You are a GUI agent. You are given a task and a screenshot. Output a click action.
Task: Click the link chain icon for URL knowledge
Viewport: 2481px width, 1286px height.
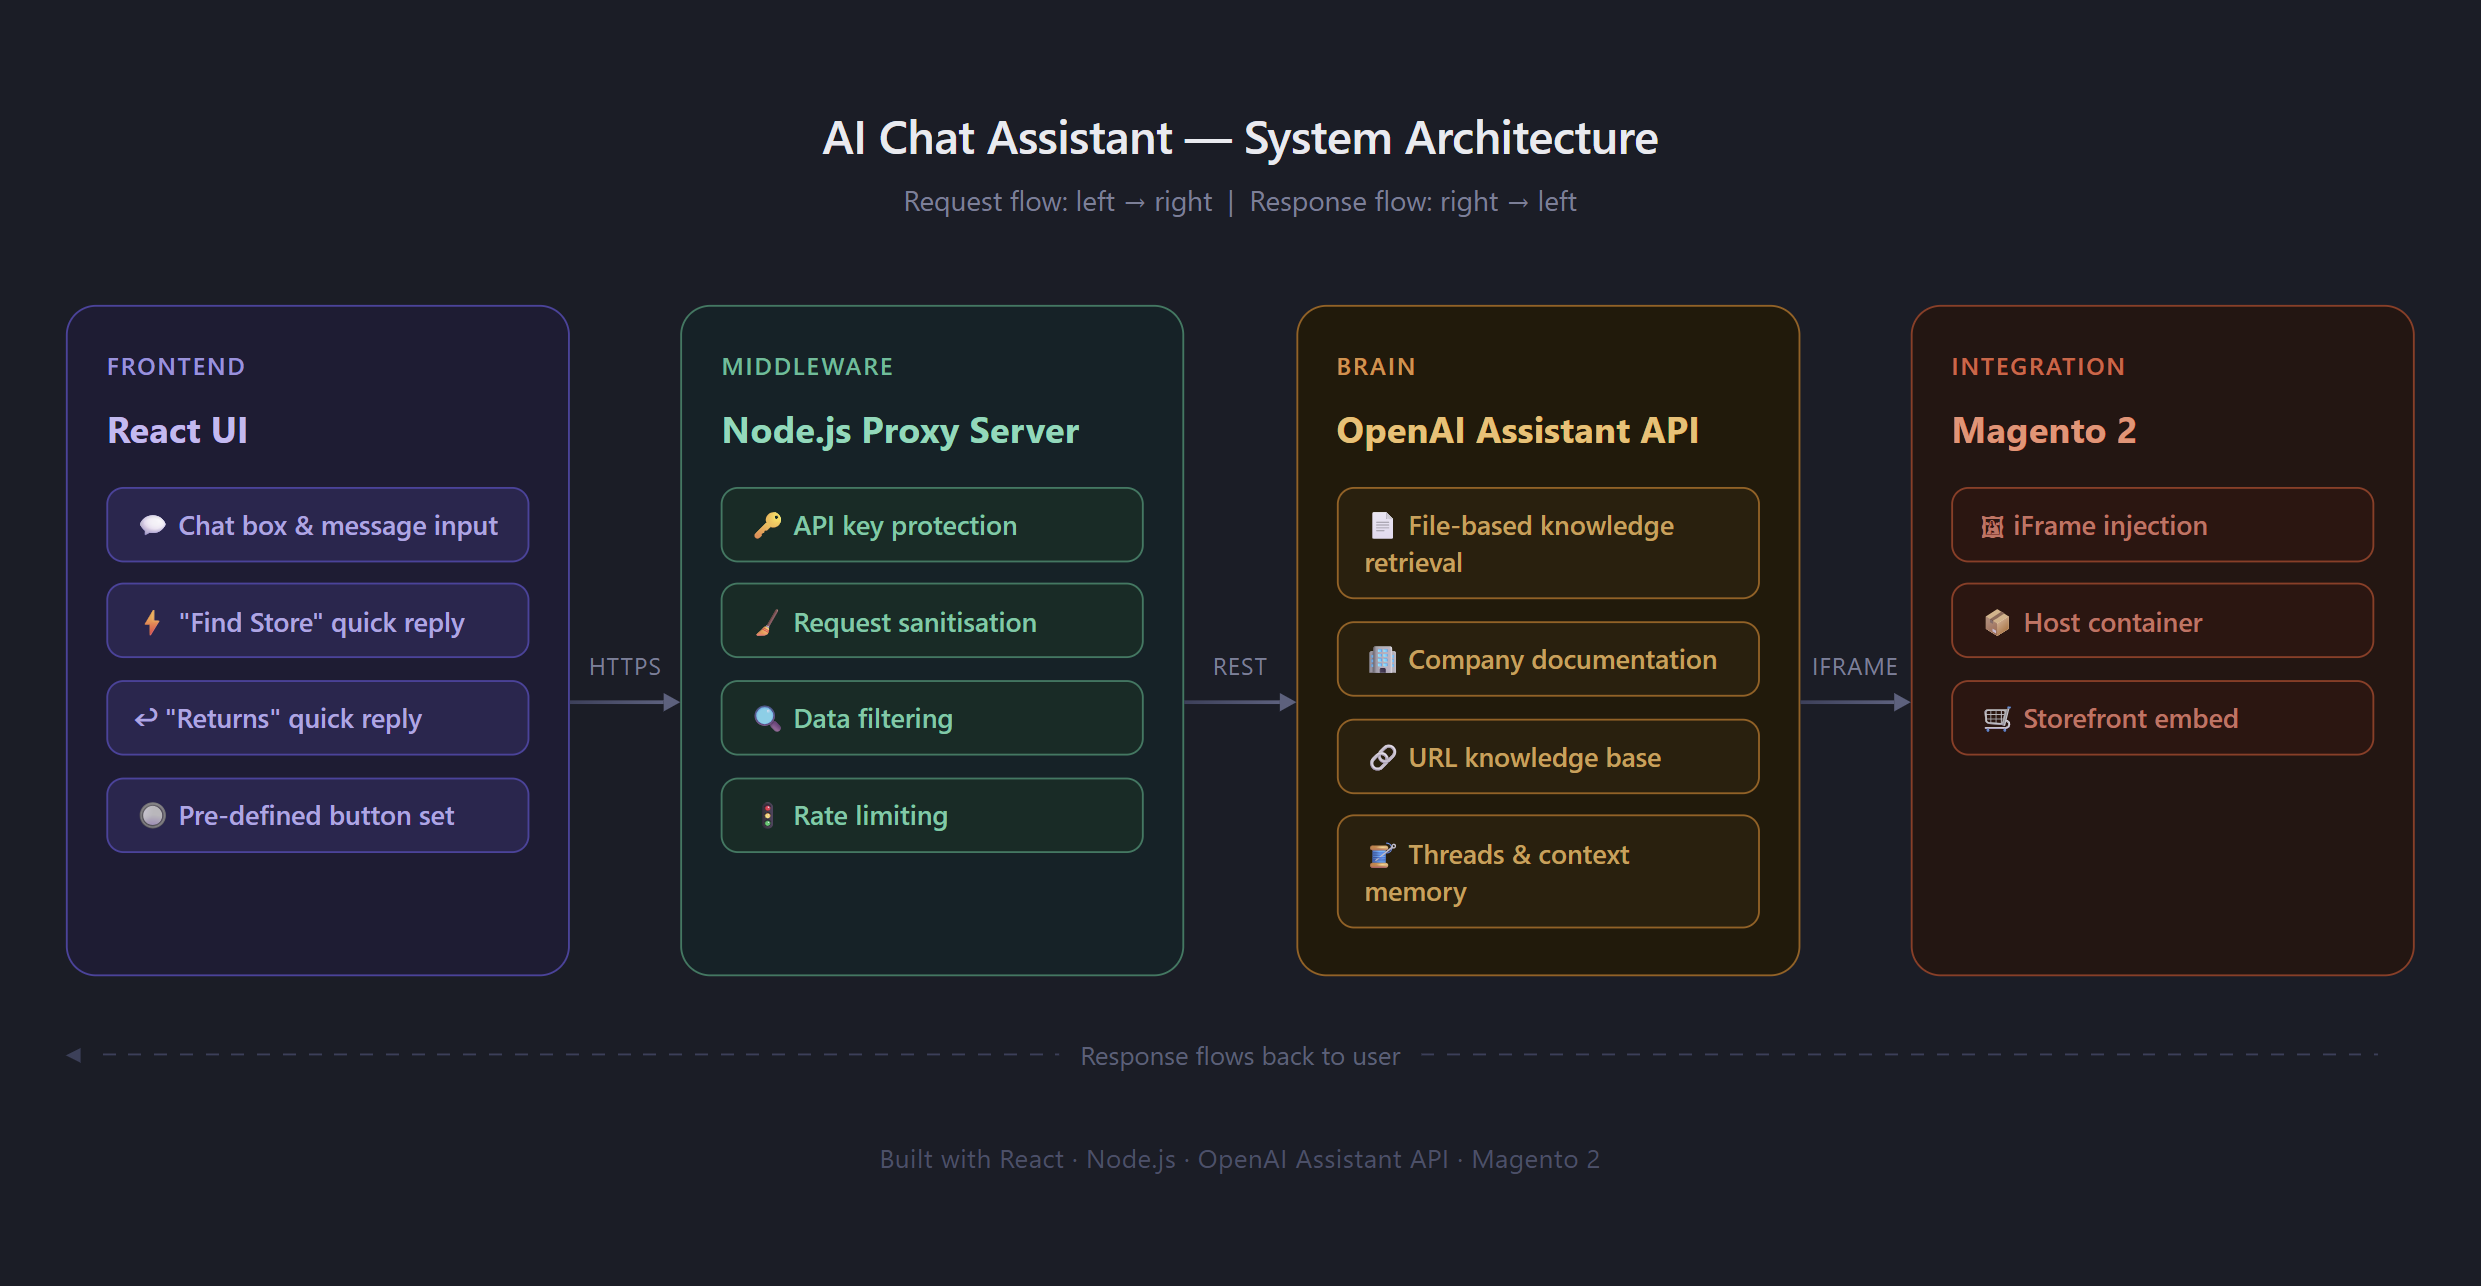(x=1382, y=757)
